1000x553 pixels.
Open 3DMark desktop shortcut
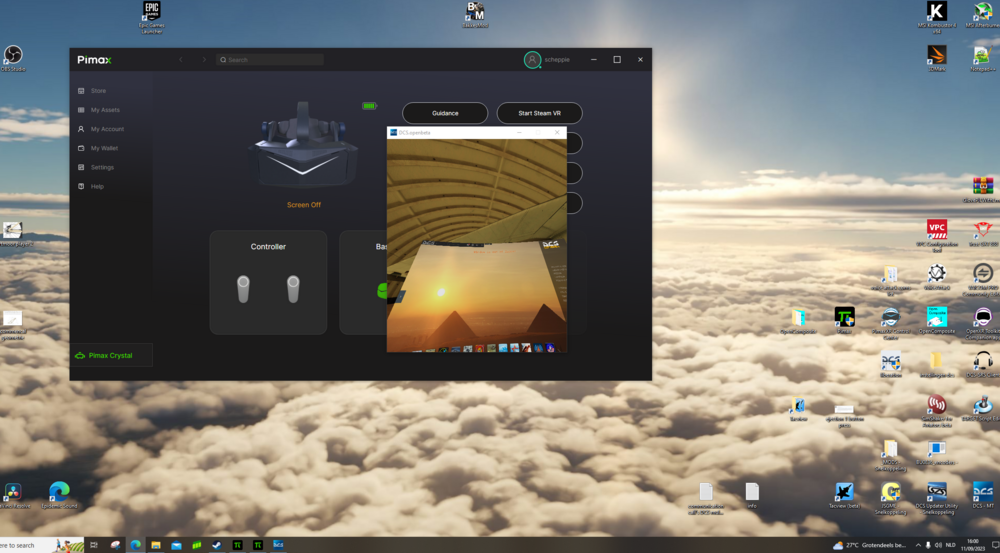(936, 58)
